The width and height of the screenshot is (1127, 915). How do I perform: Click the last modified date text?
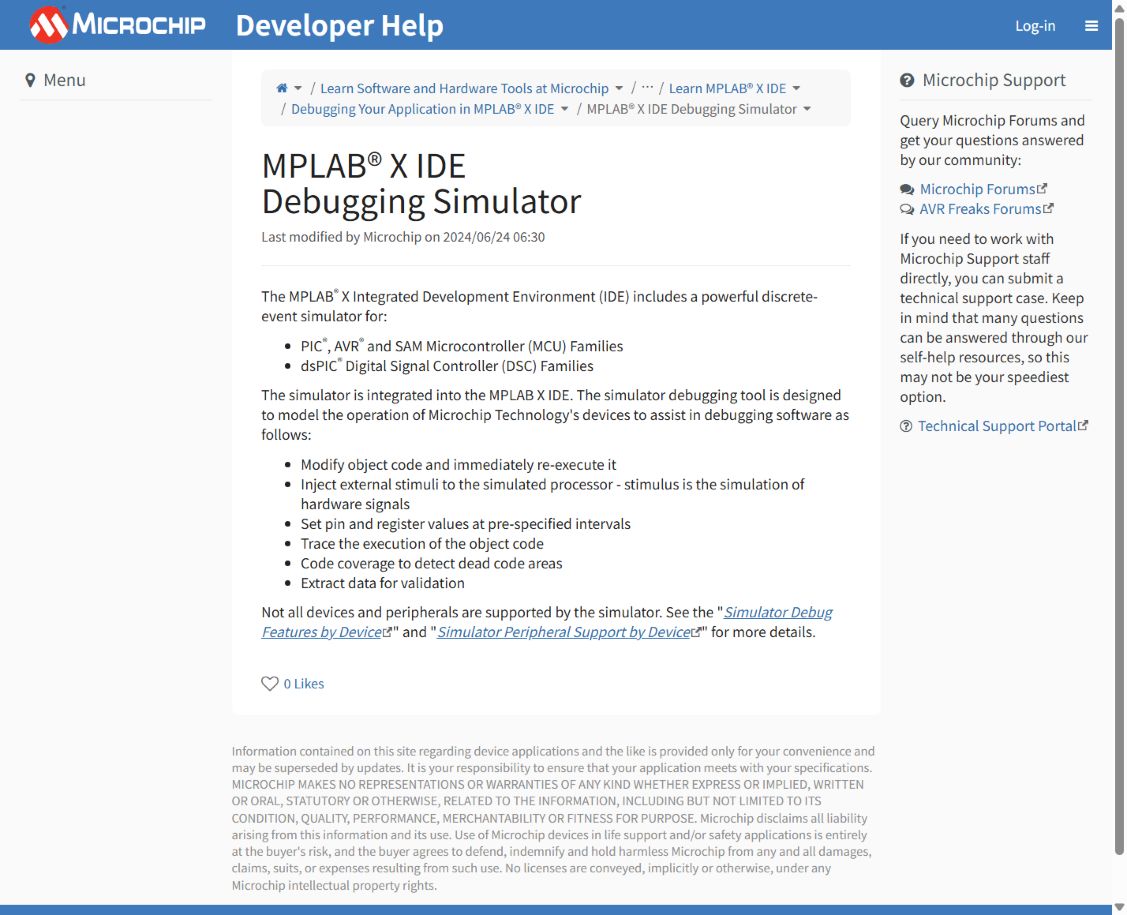click(403, 237)
